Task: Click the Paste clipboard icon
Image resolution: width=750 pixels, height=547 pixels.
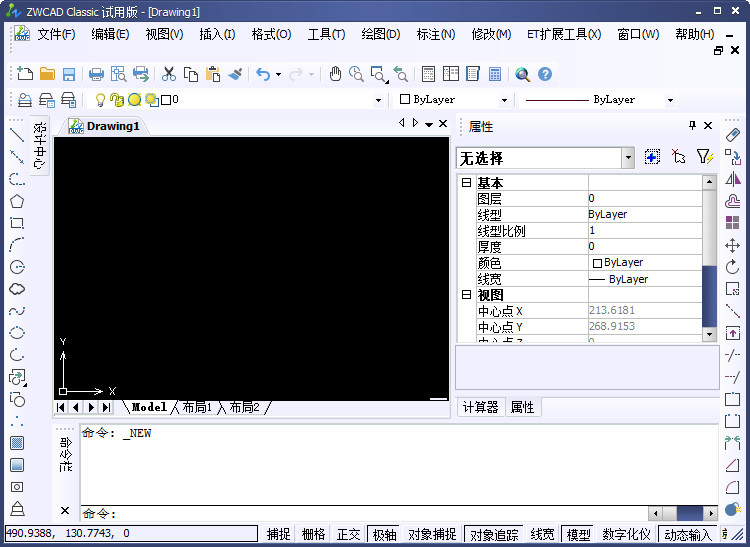Action: [x=213, y=74]
